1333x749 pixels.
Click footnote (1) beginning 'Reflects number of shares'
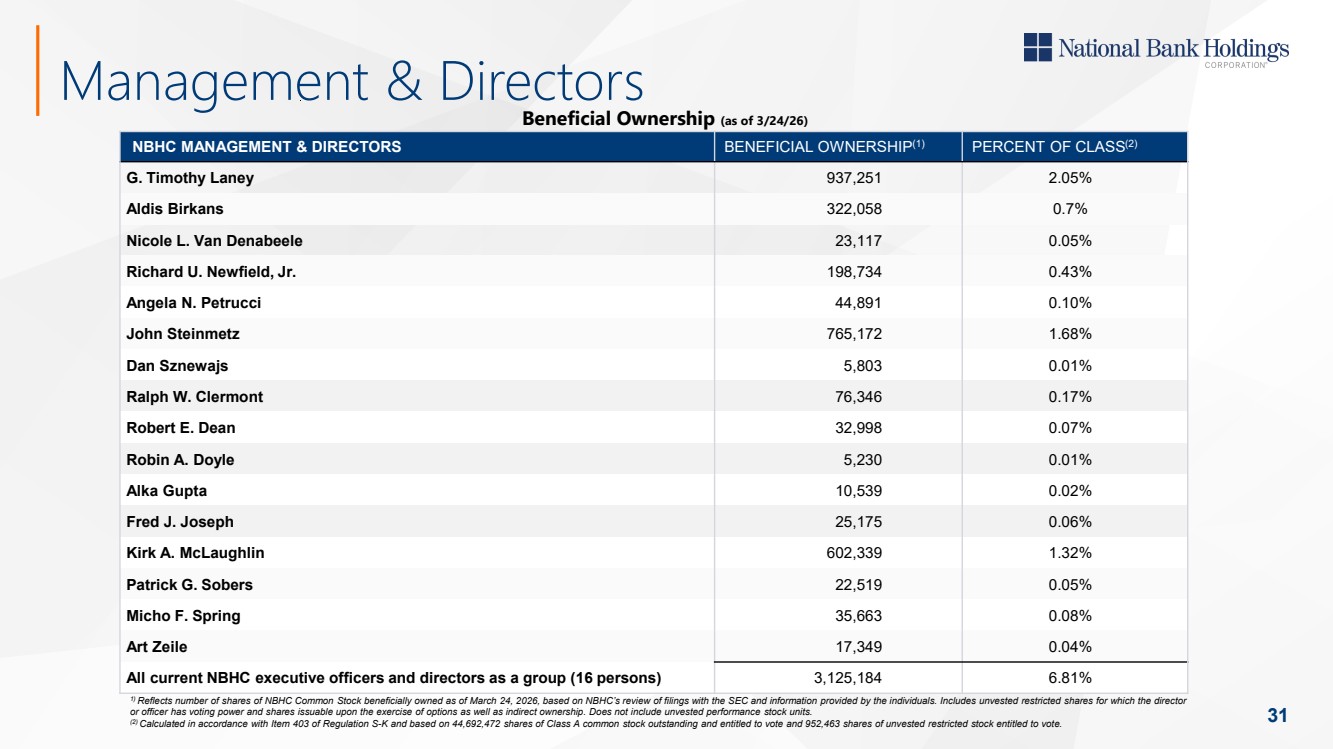659,706
